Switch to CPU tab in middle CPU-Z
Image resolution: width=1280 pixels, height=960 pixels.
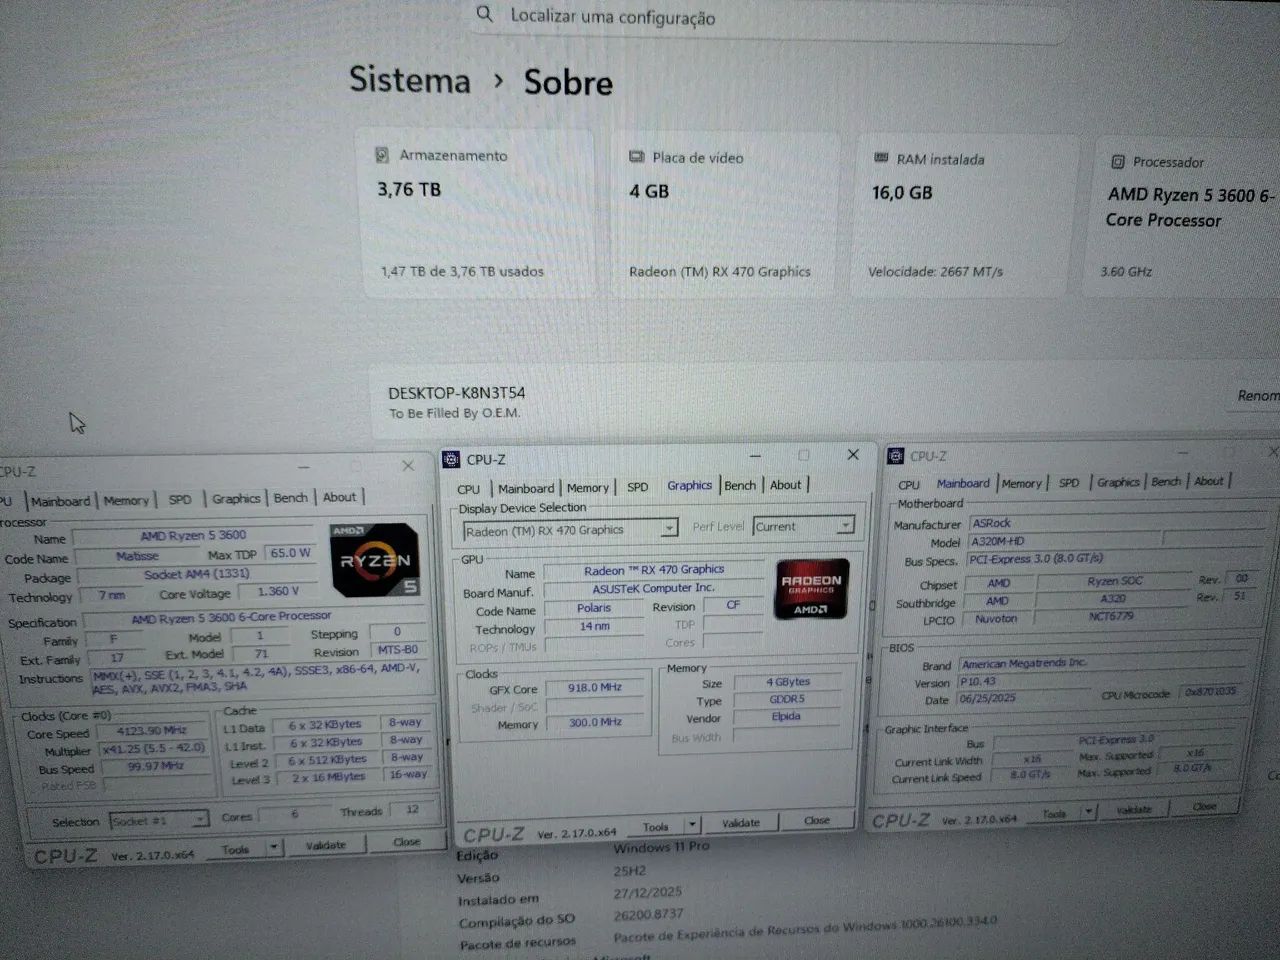(x=469, y=489)
